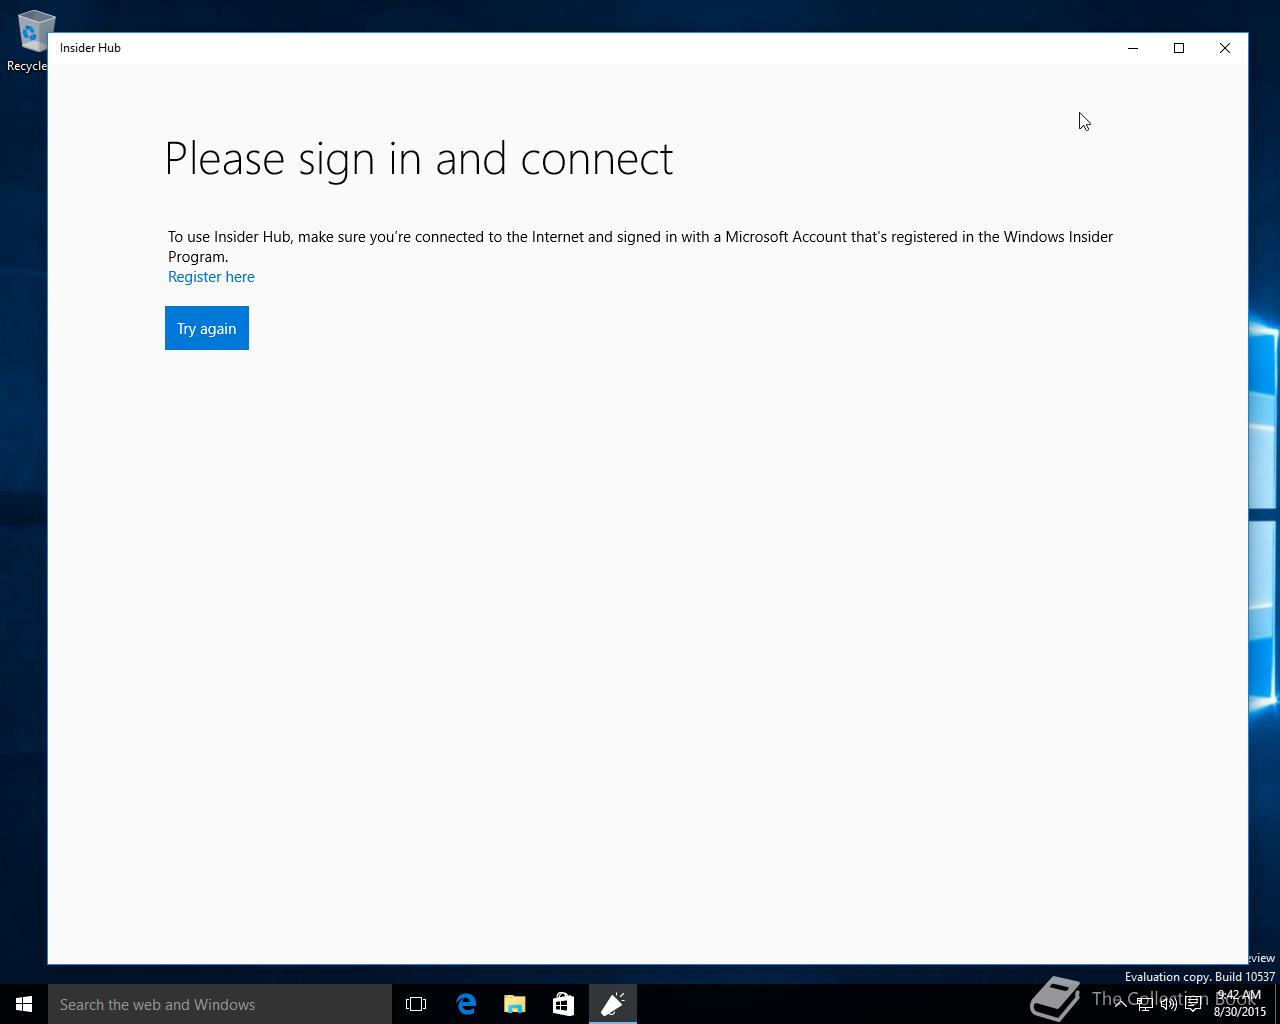Open the Recycle Bin desktop icon
The image size is (1280, 1024).
coord(30,41)
